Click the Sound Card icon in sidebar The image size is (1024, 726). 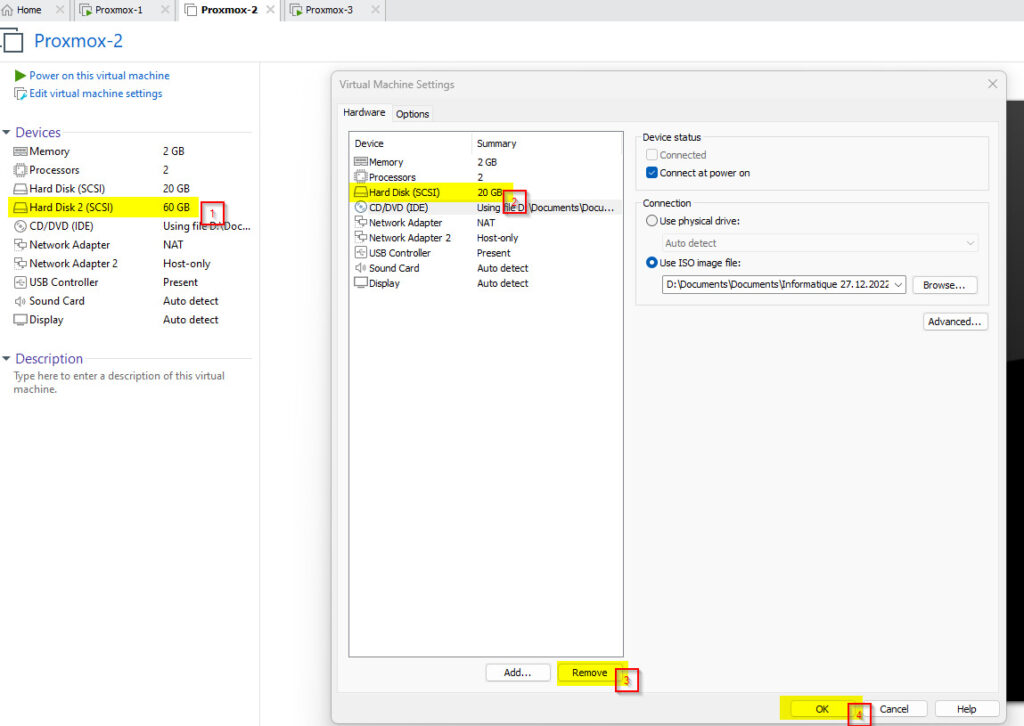[20, 301]
